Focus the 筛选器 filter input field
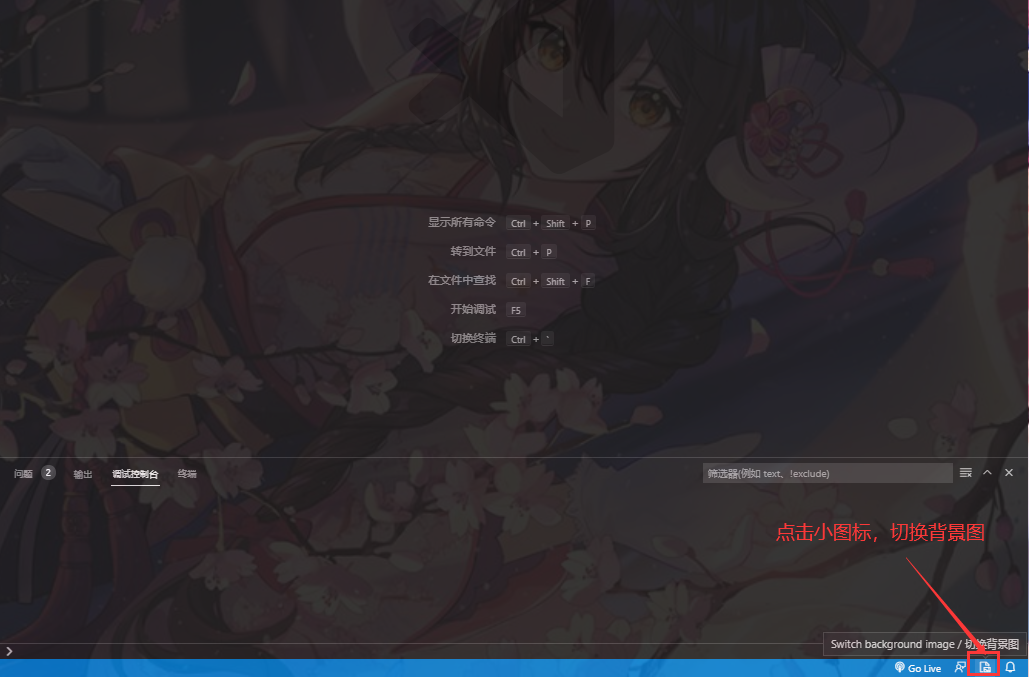Screen dimensions: 1029x677 [828, 473]
